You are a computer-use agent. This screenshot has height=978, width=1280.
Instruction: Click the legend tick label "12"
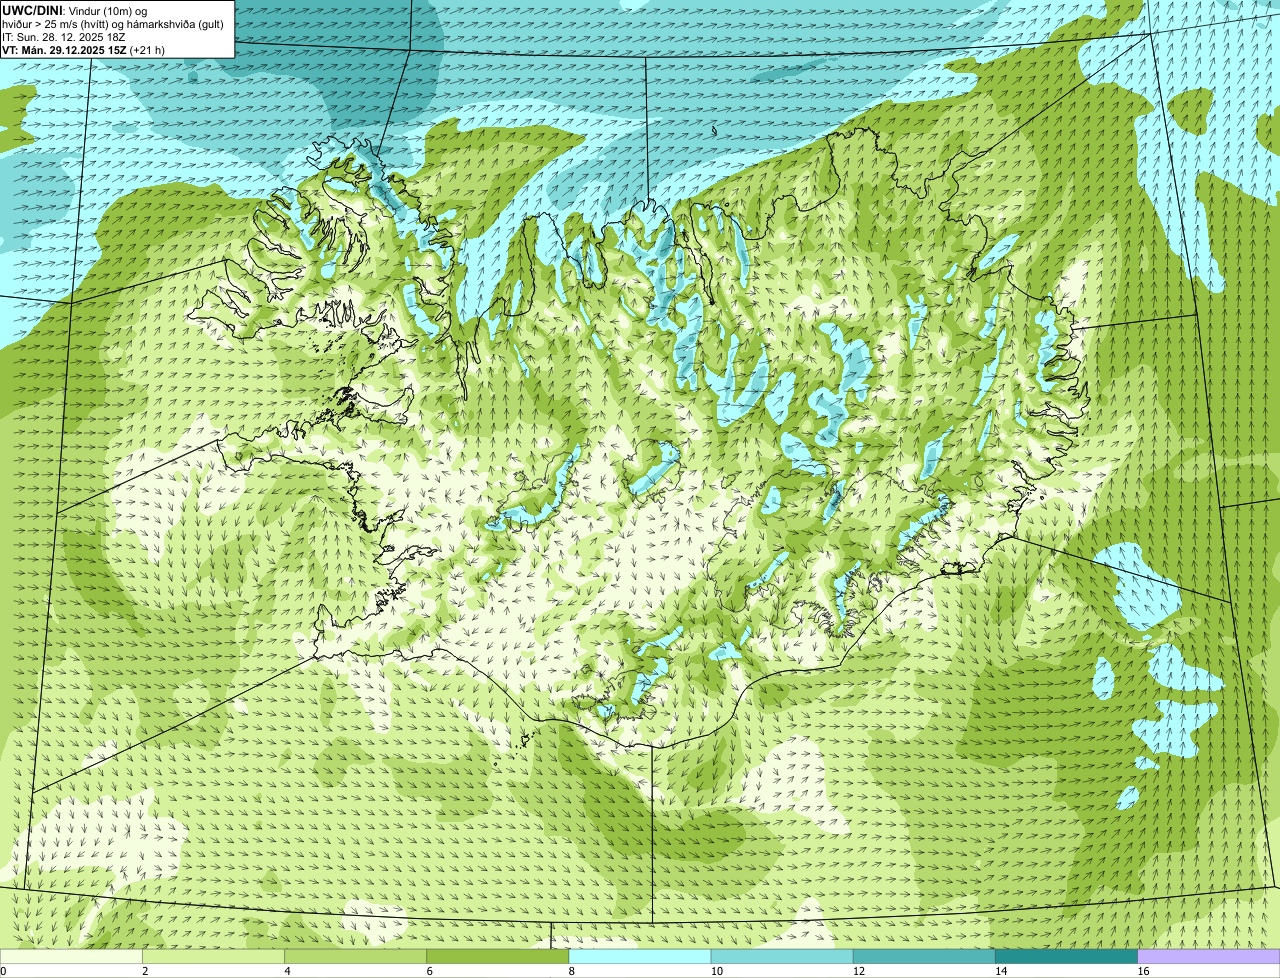tap(858, 971)
